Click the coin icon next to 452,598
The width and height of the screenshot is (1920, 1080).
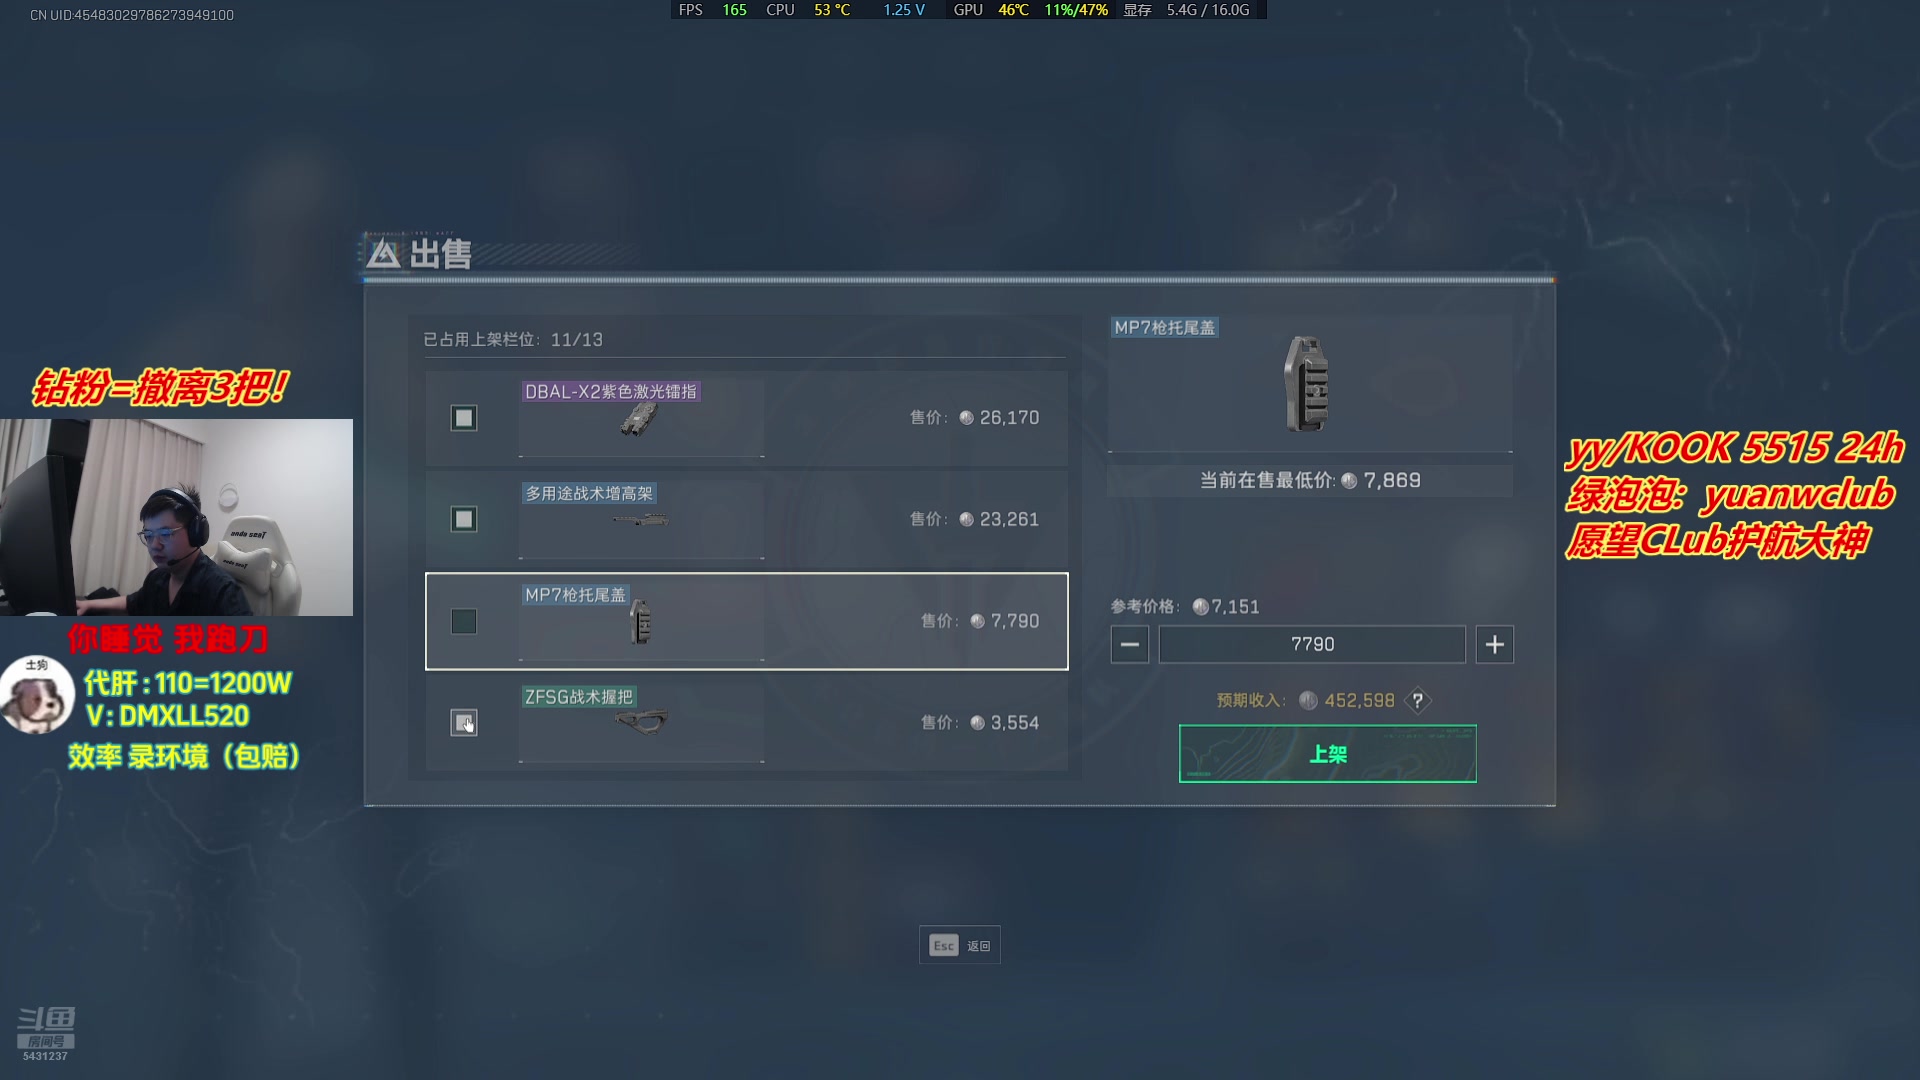[1308, 701]
